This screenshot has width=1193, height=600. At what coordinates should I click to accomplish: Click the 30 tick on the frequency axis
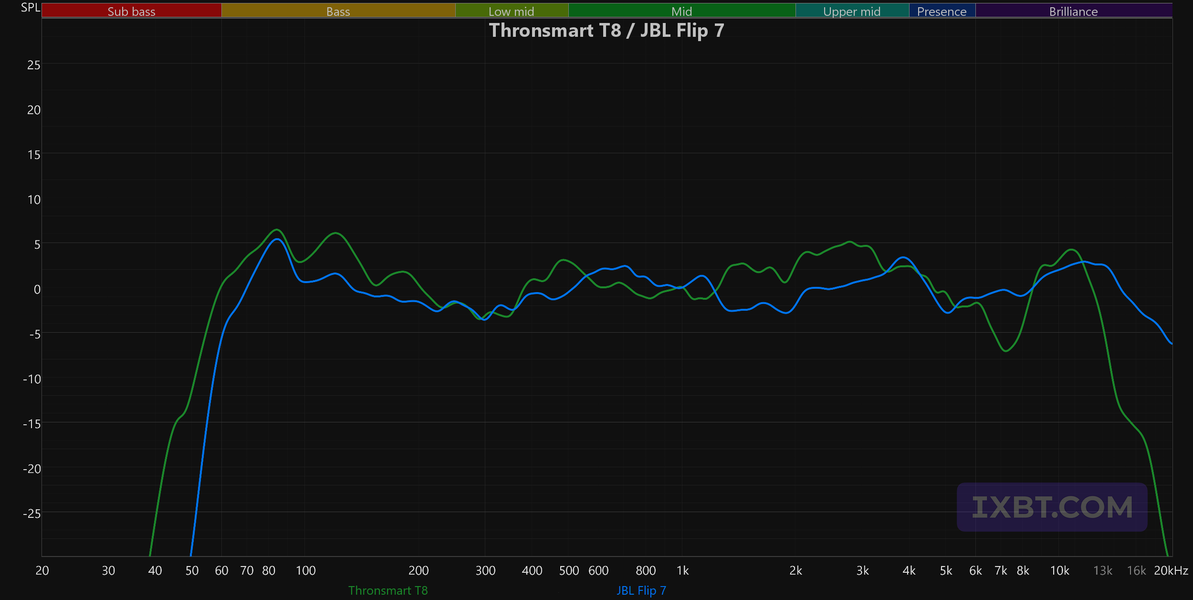[109, 571]
